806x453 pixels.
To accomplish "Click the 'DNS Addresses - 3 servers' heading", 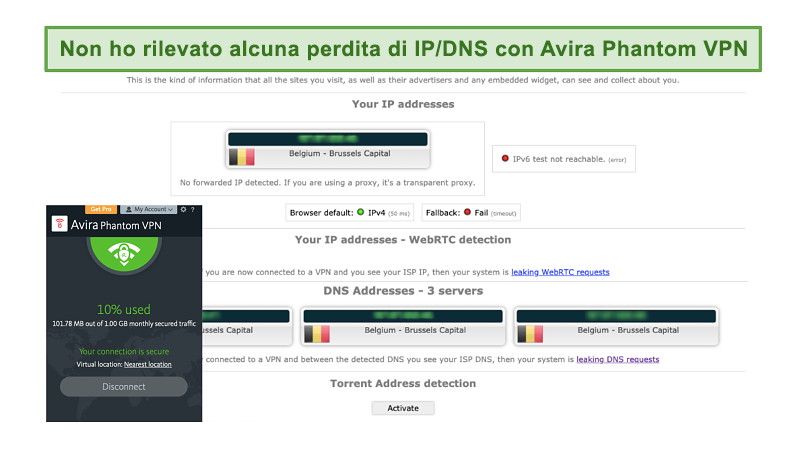I will [403, 291].
